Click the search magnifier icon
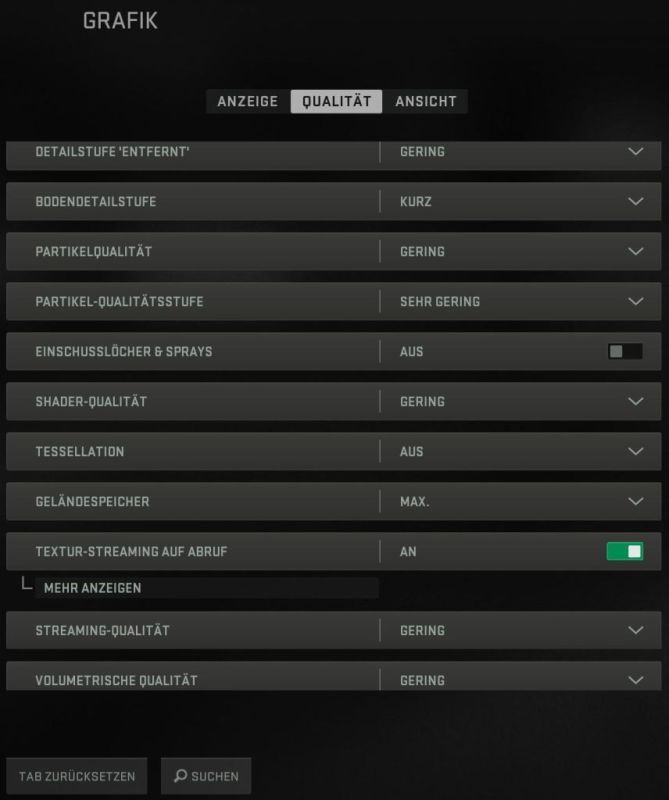The height and width of the screenshot is (800, 669). tap(180, 776)
